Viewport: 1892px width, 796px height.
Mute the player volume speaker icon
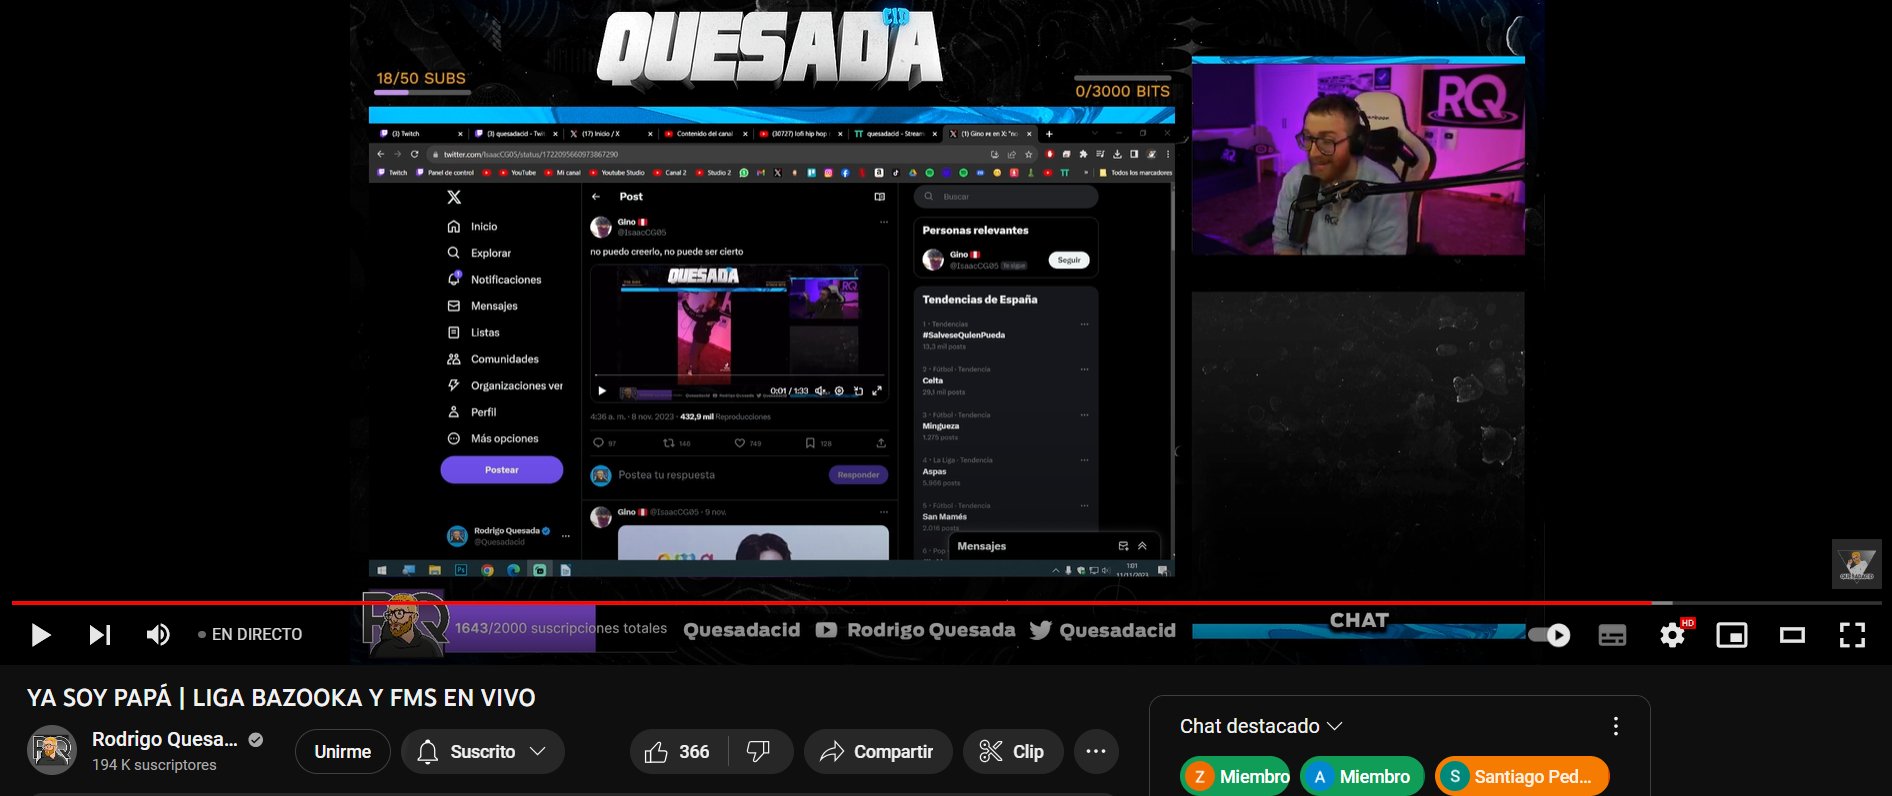[x=158, y=635]
